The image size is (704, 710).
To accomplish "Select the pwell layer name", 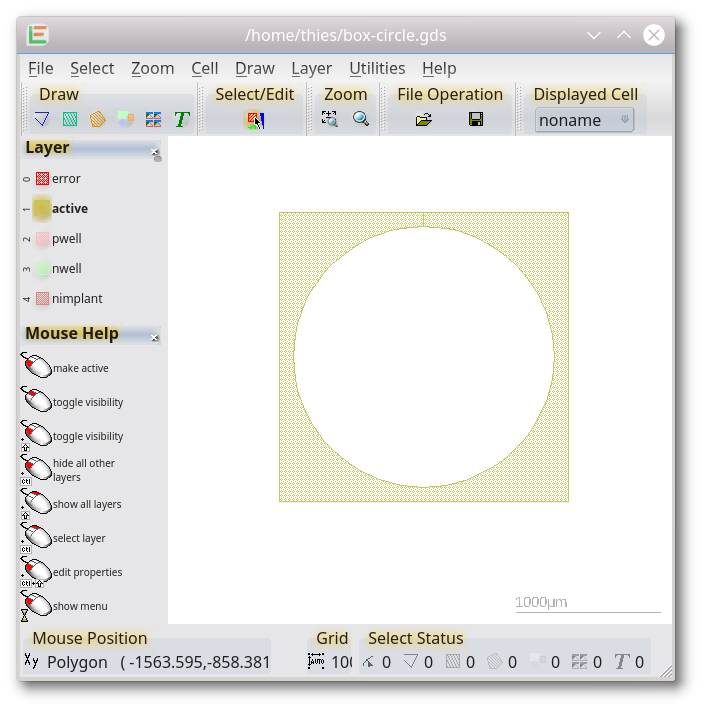I will coord(67,239).
